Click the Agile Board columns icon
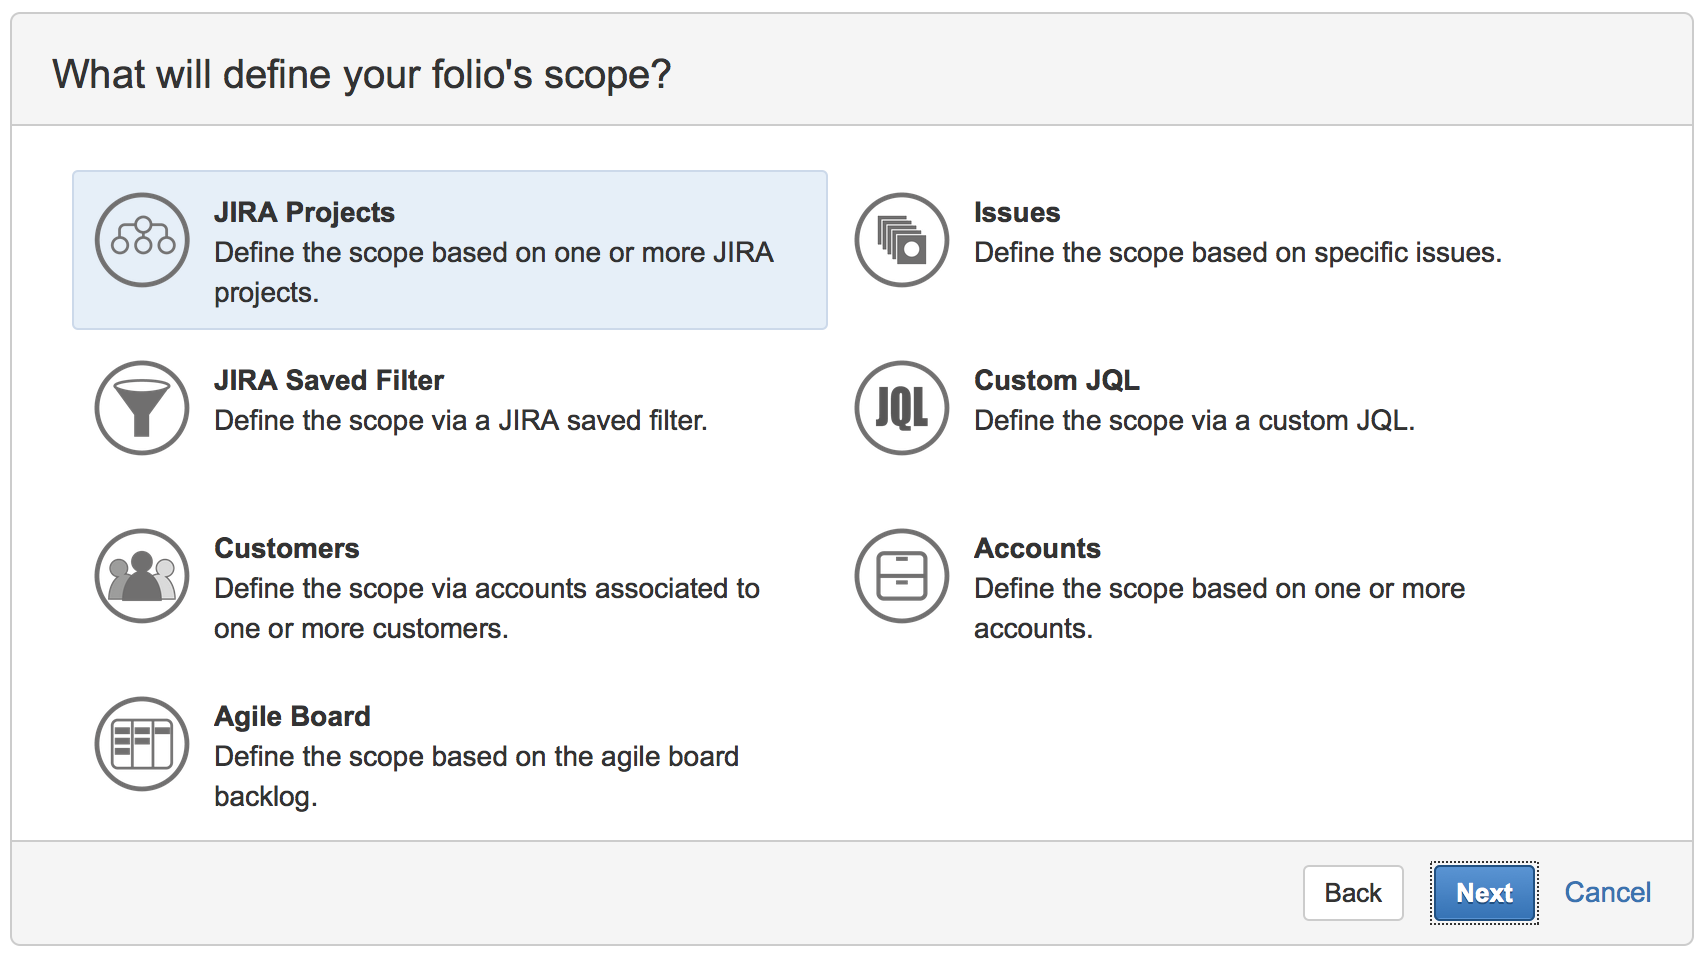 (x=141, y=744)
